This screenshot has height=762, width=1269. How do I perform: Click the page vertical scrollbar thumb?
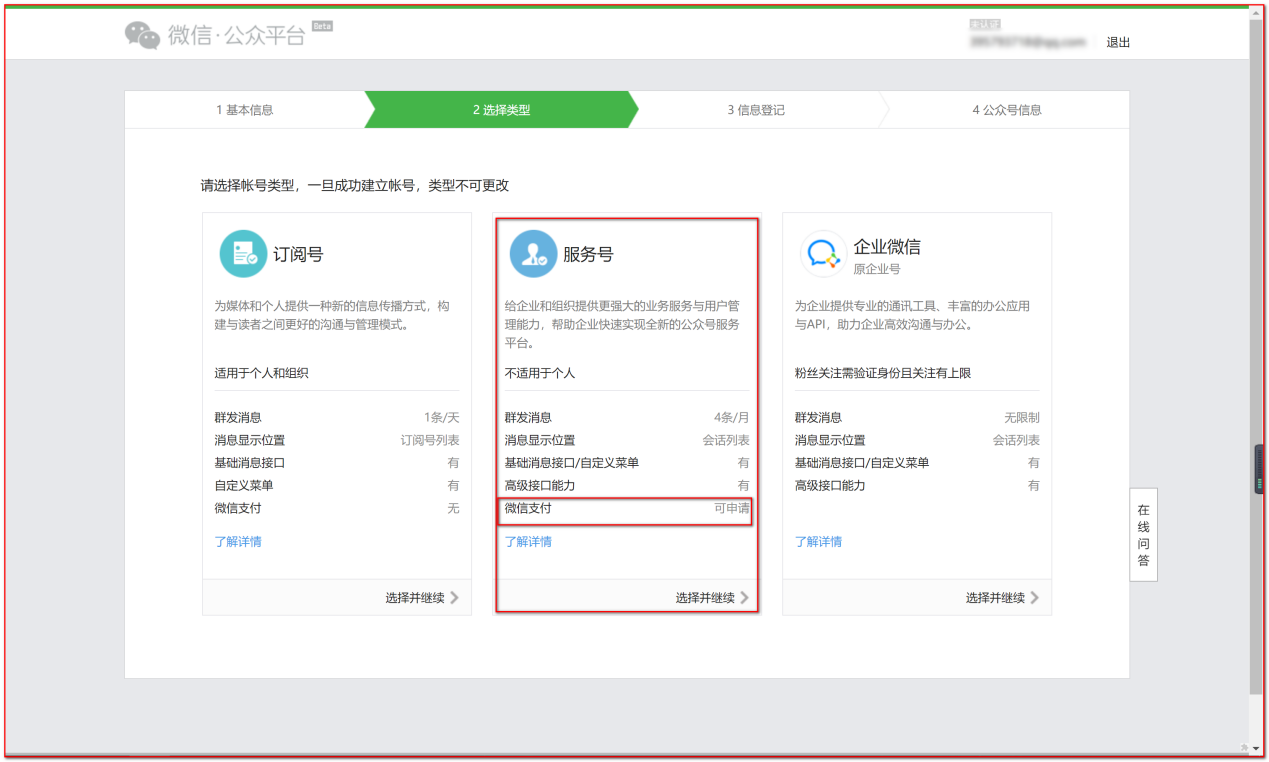tap(1256, 355)
